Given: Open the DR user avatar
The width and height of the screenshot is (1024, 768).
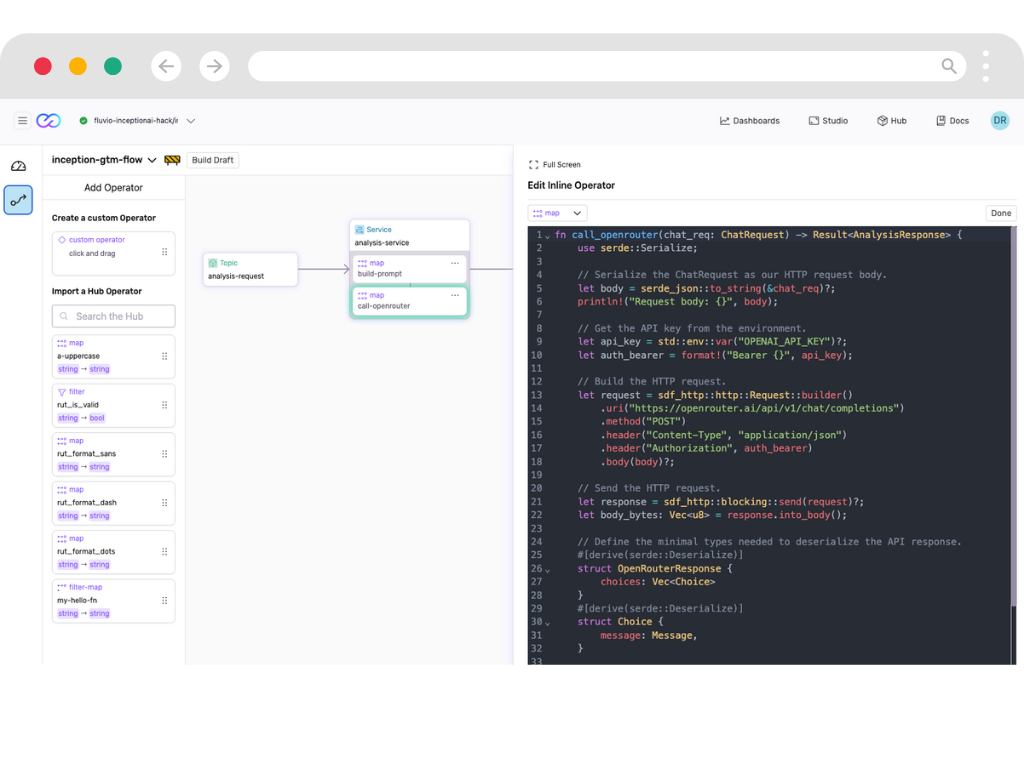Looking at the screenshot, I should point(999,121).
